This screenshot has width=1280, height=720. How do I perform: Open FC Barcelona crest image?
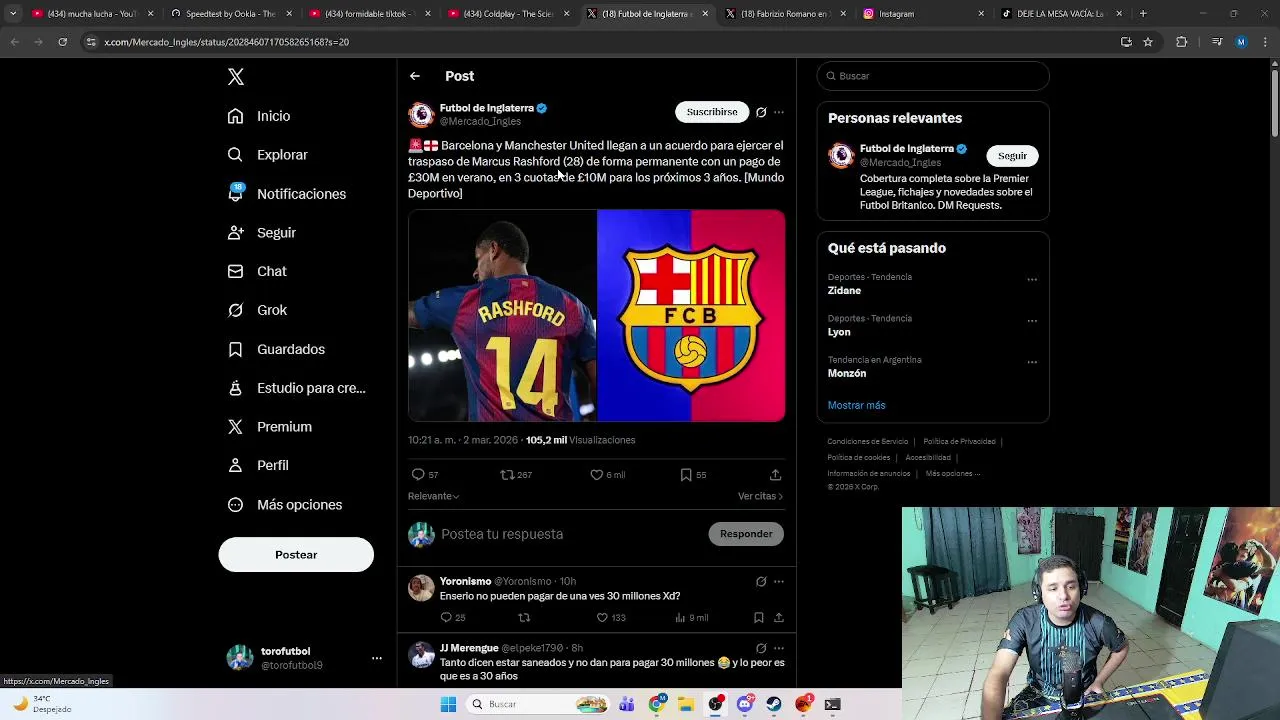pos(691,316)
